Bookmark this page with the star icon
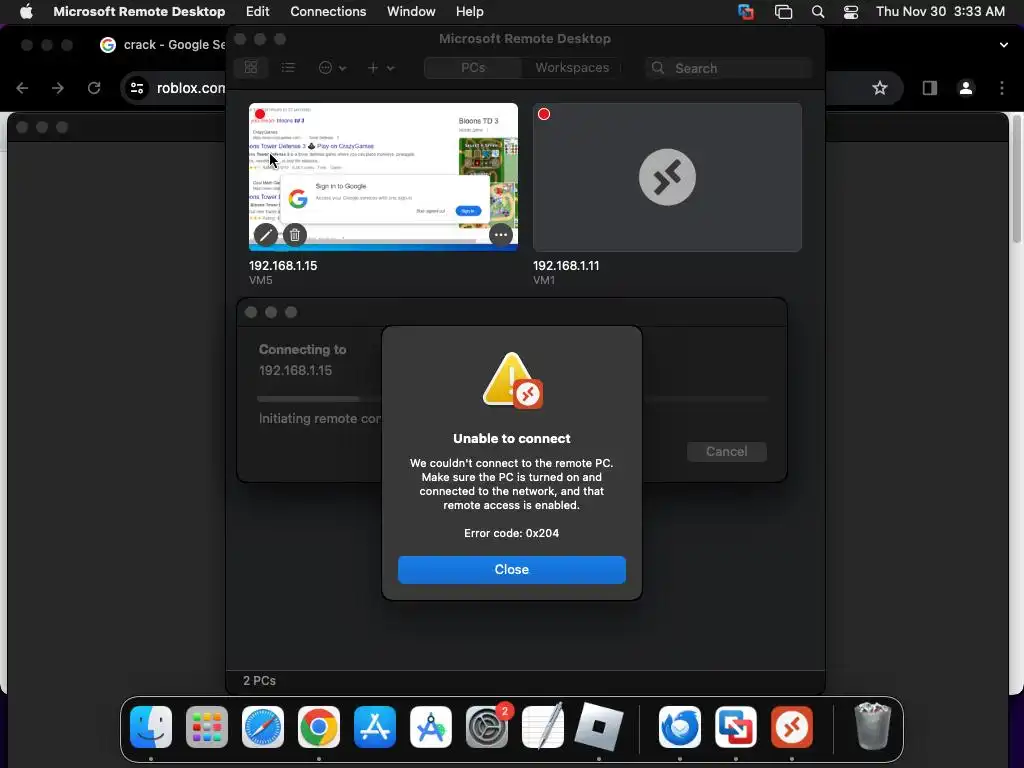This screenshot has width=1024, height=768. pos(880,88)
